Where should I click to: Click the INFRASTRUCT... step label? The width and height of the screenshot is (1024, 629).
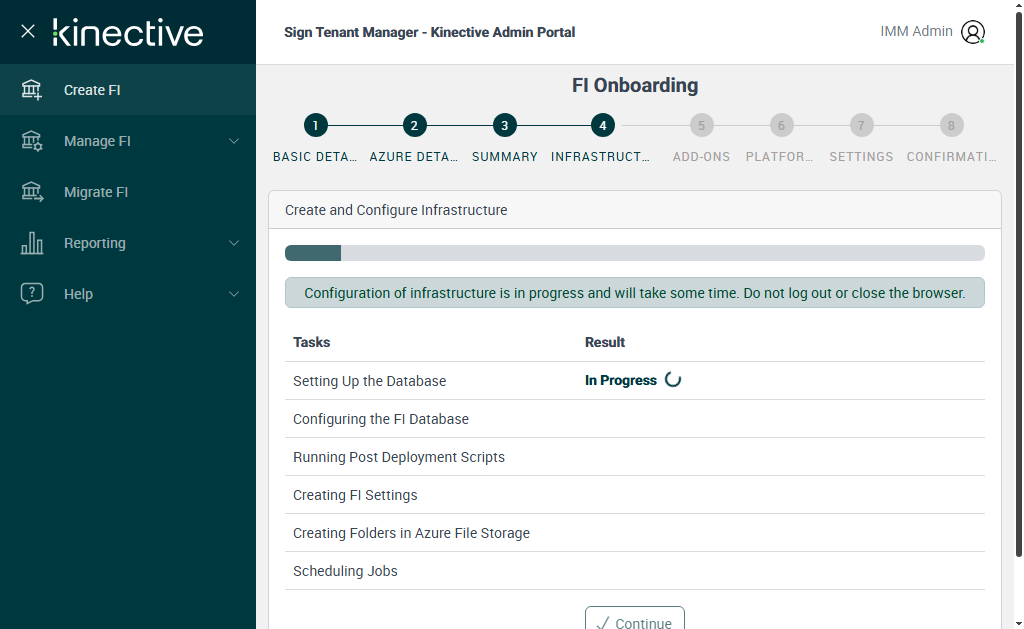tap(601, 157)
